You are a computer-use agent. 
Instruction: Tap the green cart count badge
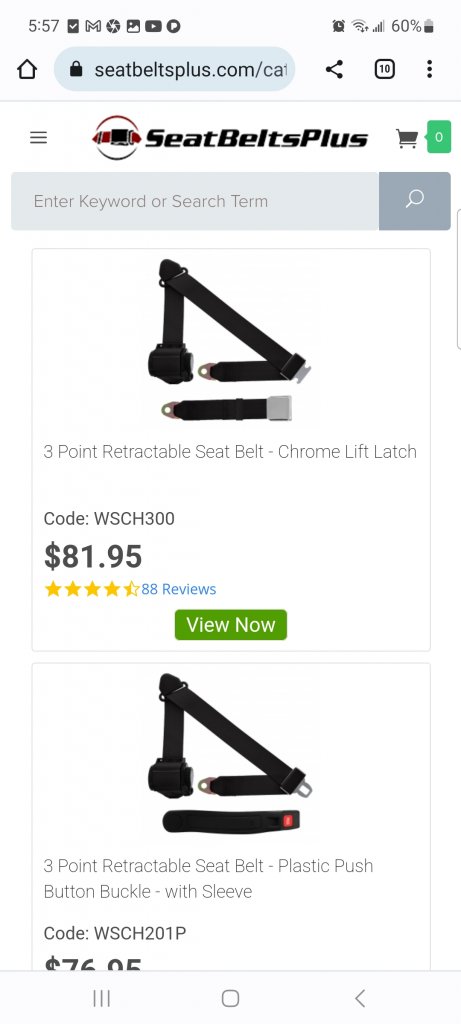click(x=438, y=137)
